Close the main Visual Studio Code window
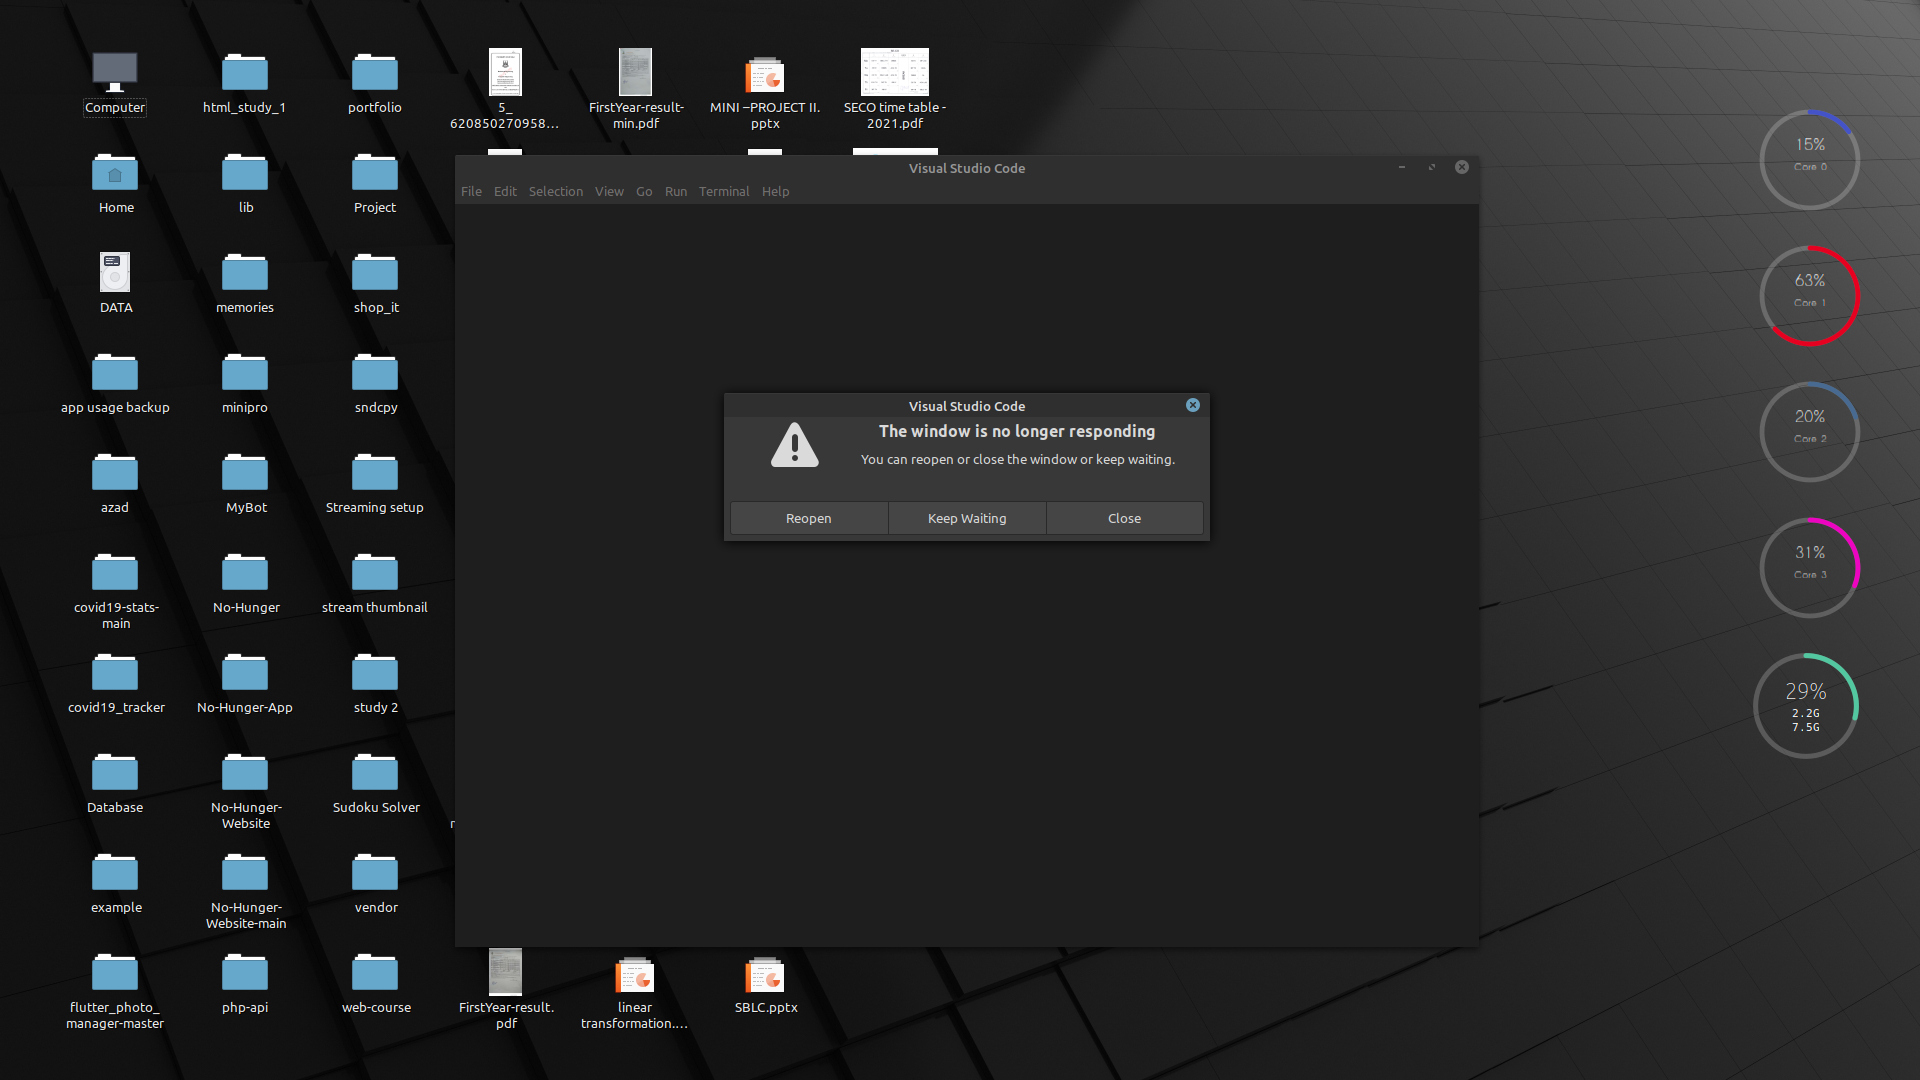 point(1462,167)
